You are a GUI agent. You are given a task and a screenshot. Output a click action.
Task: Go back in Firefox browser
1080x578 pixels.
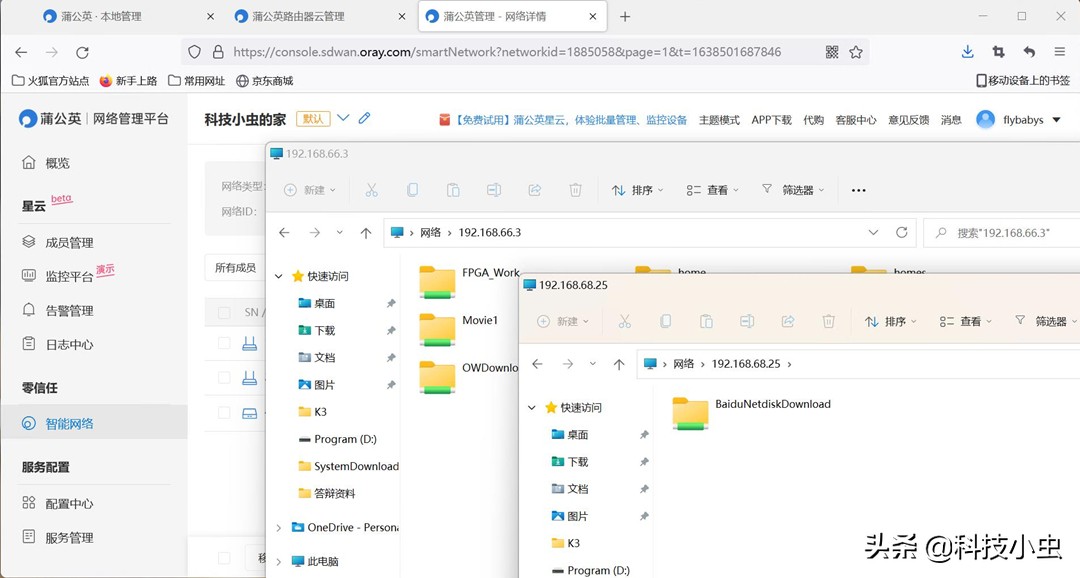[21, 52]
